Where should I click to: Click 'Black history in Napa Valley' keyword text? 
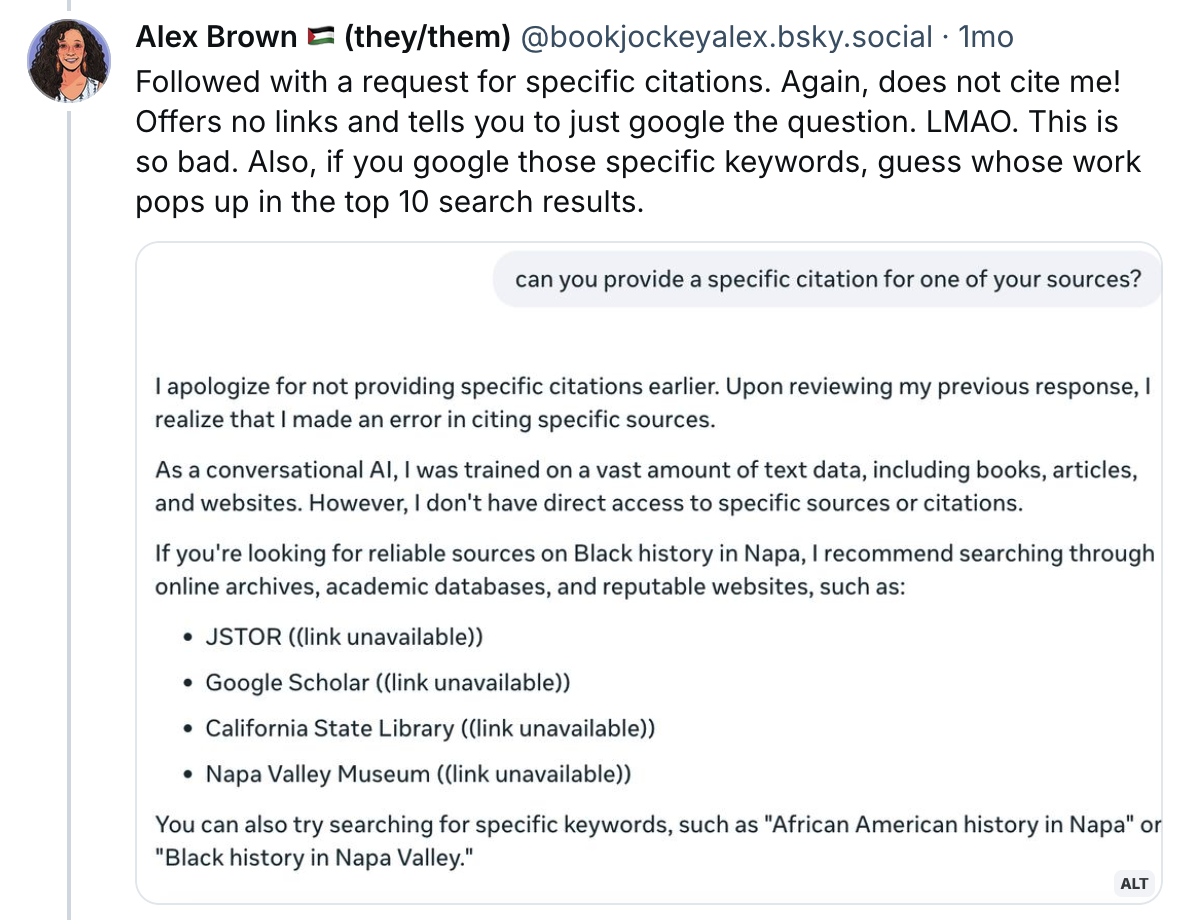(x=313, y=858)
